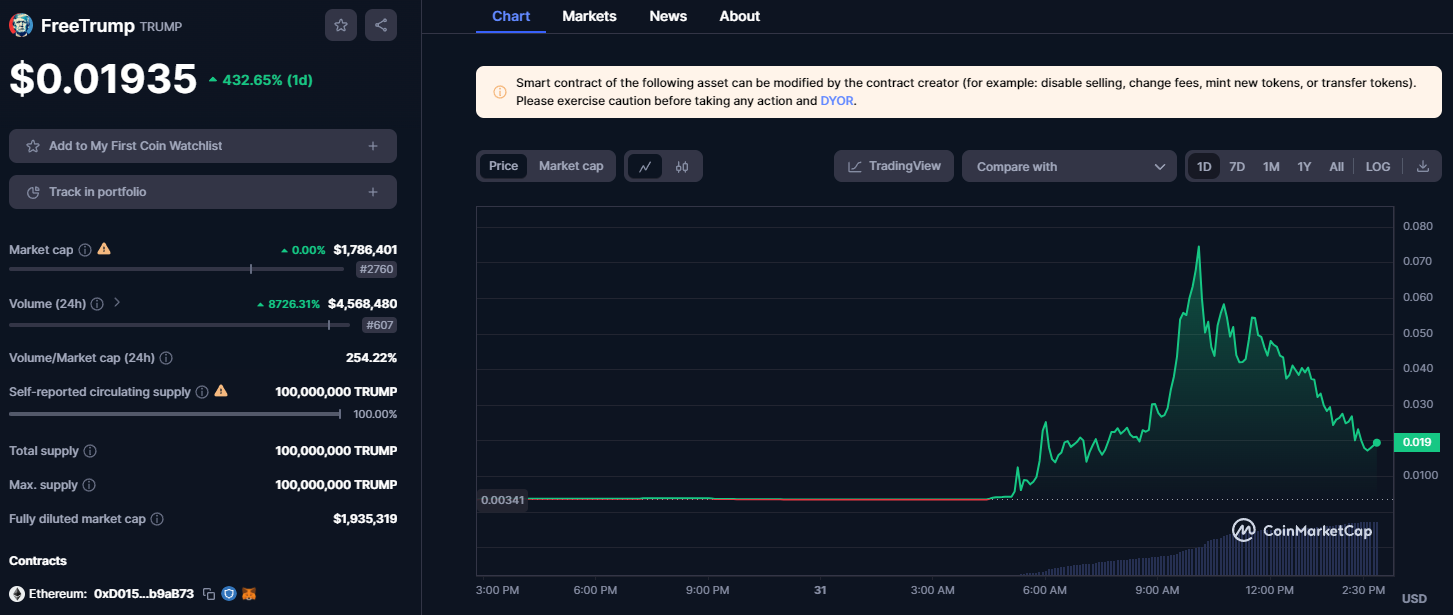The image size is (1453, 615).
Task: Click the 254.22% ratio value
Action: (x=371, y=358)
